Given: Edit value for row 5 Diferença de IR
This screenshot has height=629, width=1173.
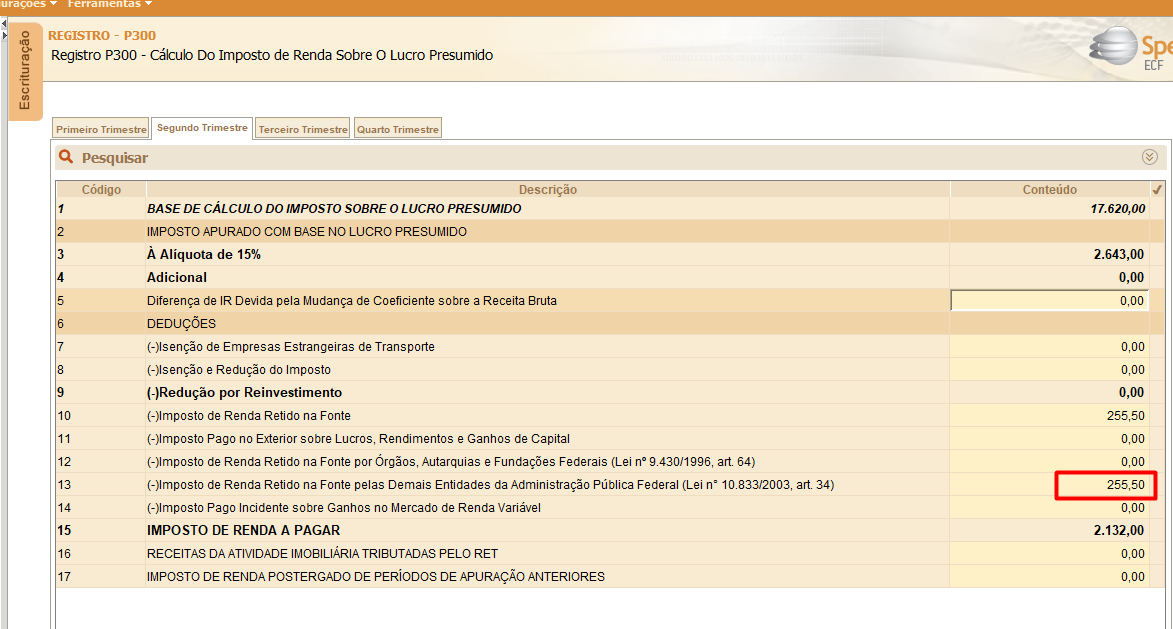Looking at the screenshot, I should click(x=1050, y=301).
